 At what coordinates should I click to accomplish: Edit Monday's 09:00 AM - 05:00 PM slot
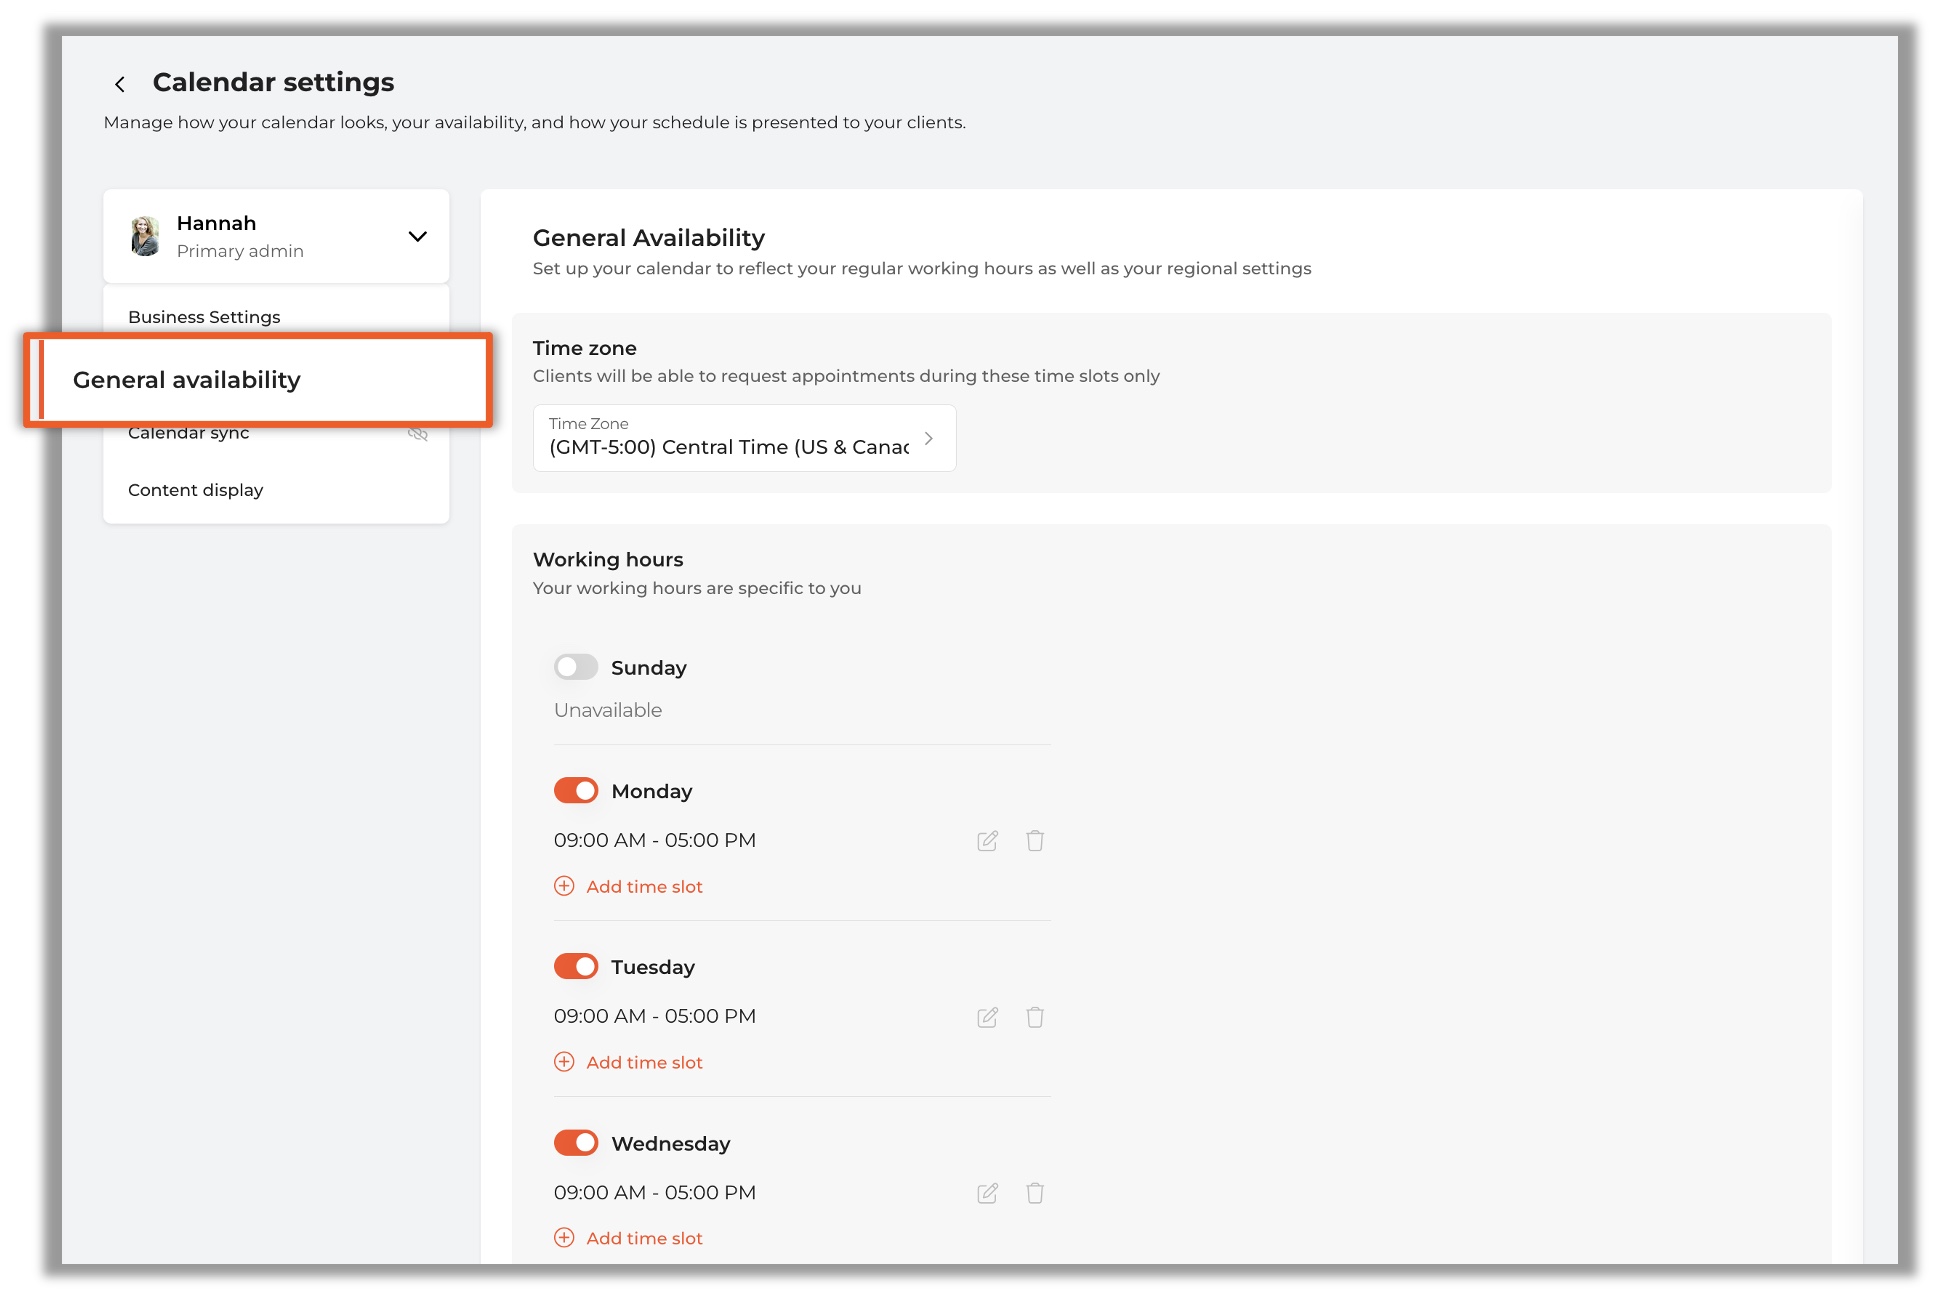click(x=988, y=841)
